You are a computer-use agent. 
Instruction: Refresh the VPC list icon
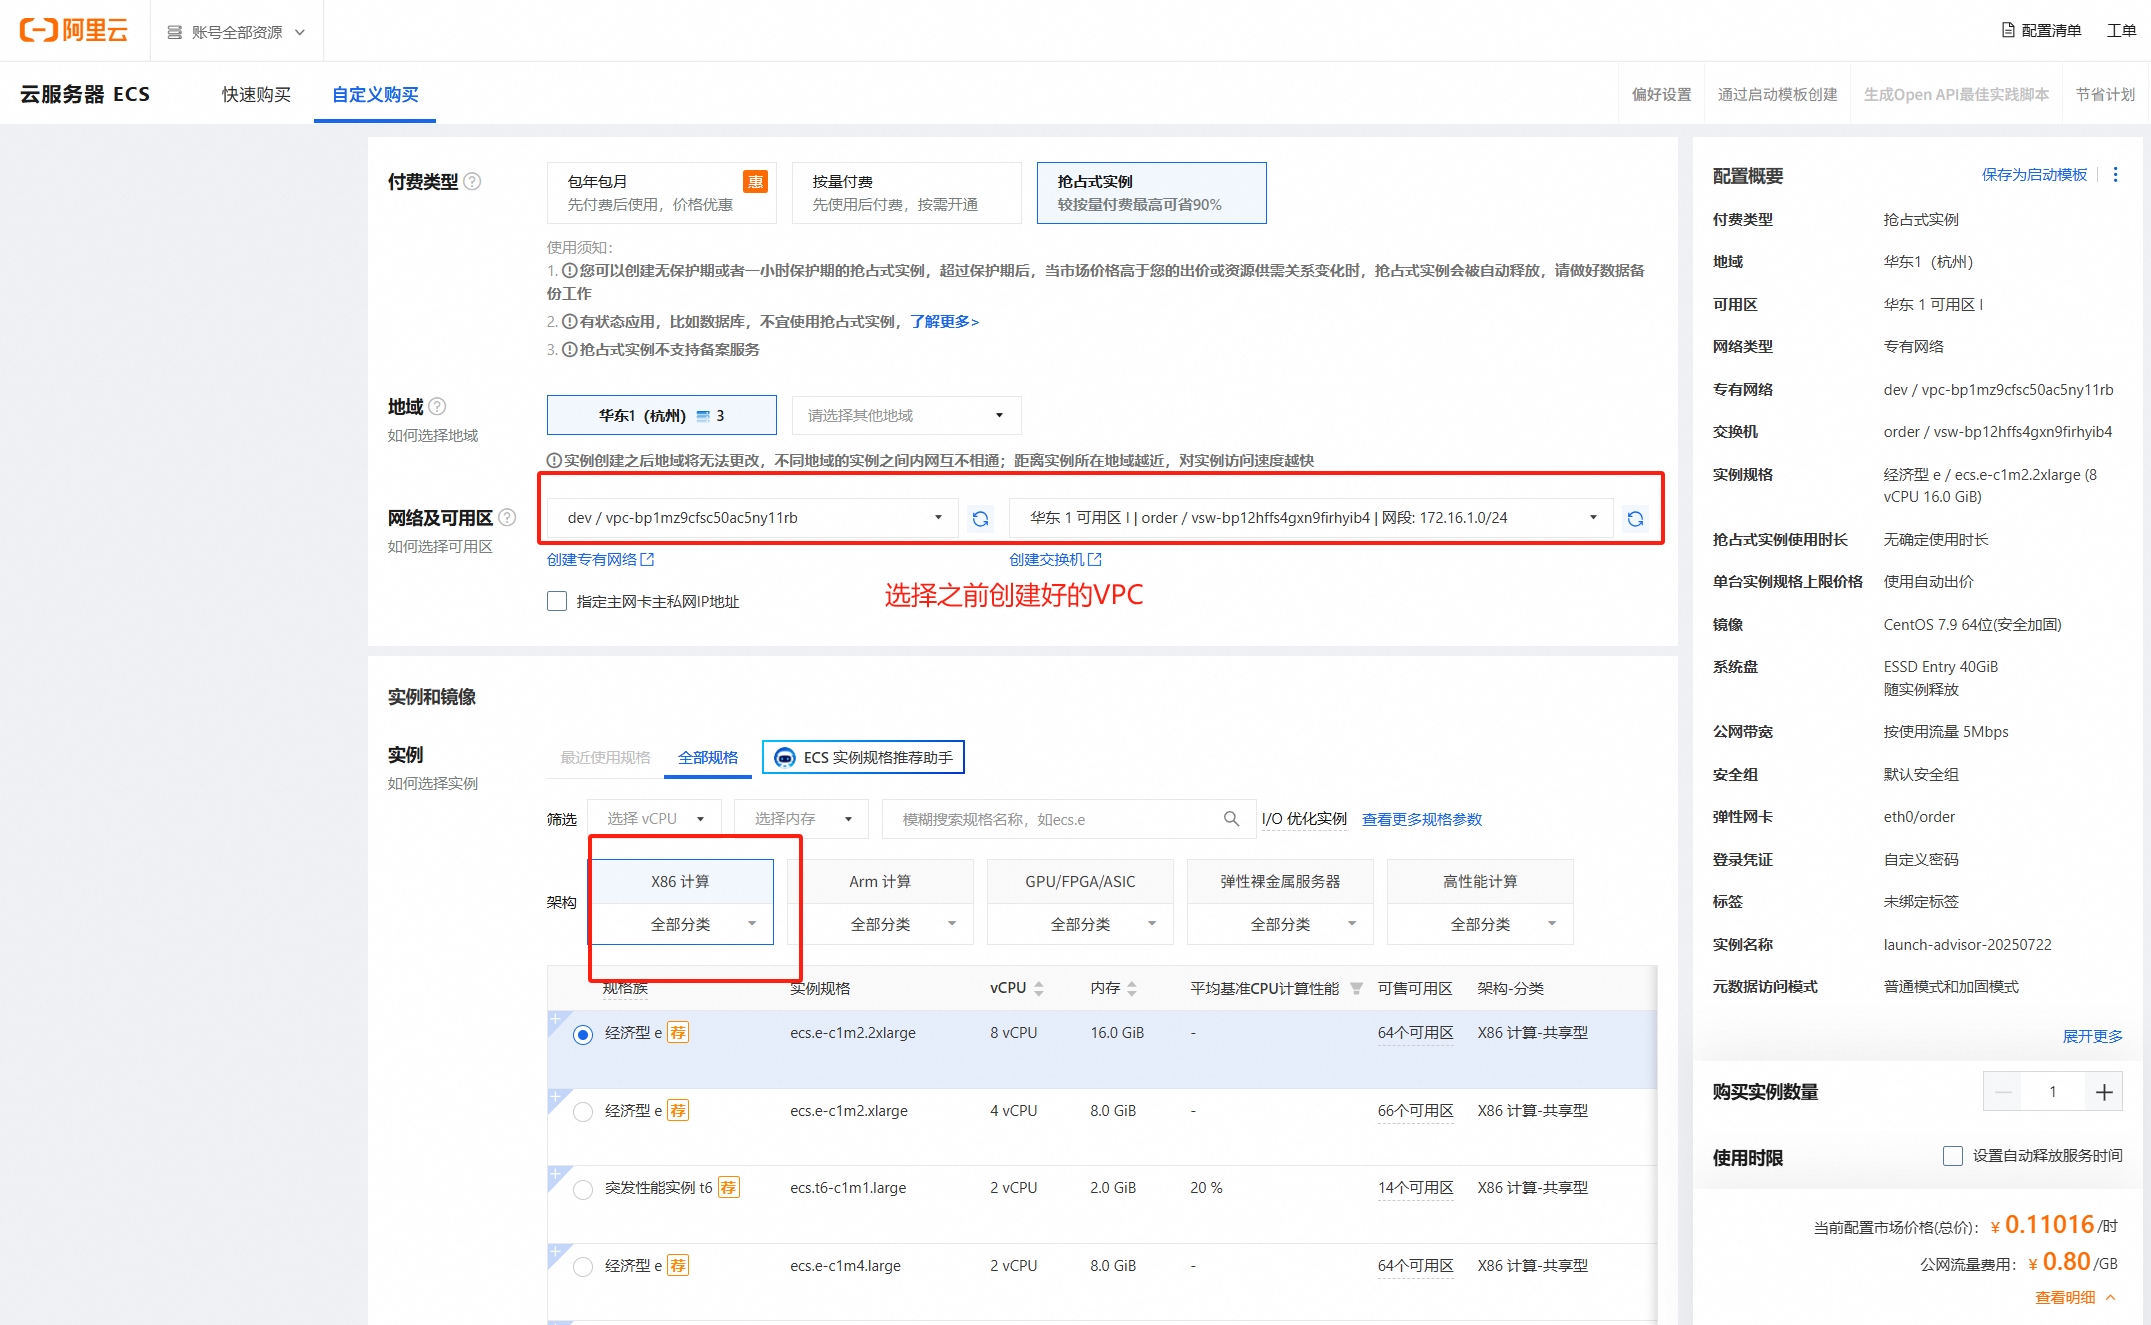pos(980,518)
